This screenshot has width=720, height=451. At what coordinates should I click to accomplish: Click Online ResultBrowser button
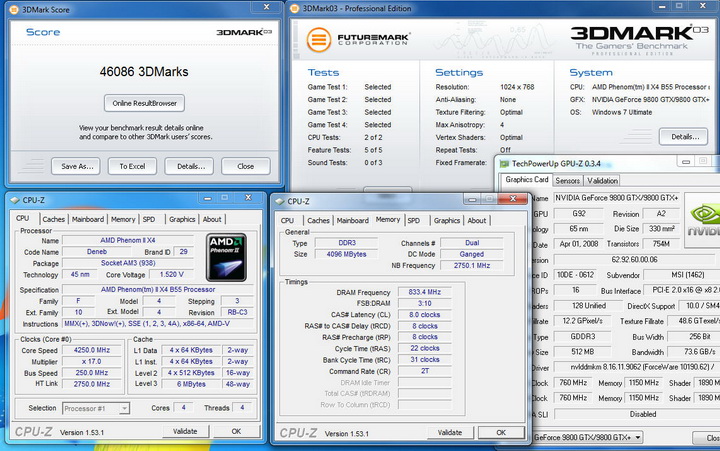(145, 103)
